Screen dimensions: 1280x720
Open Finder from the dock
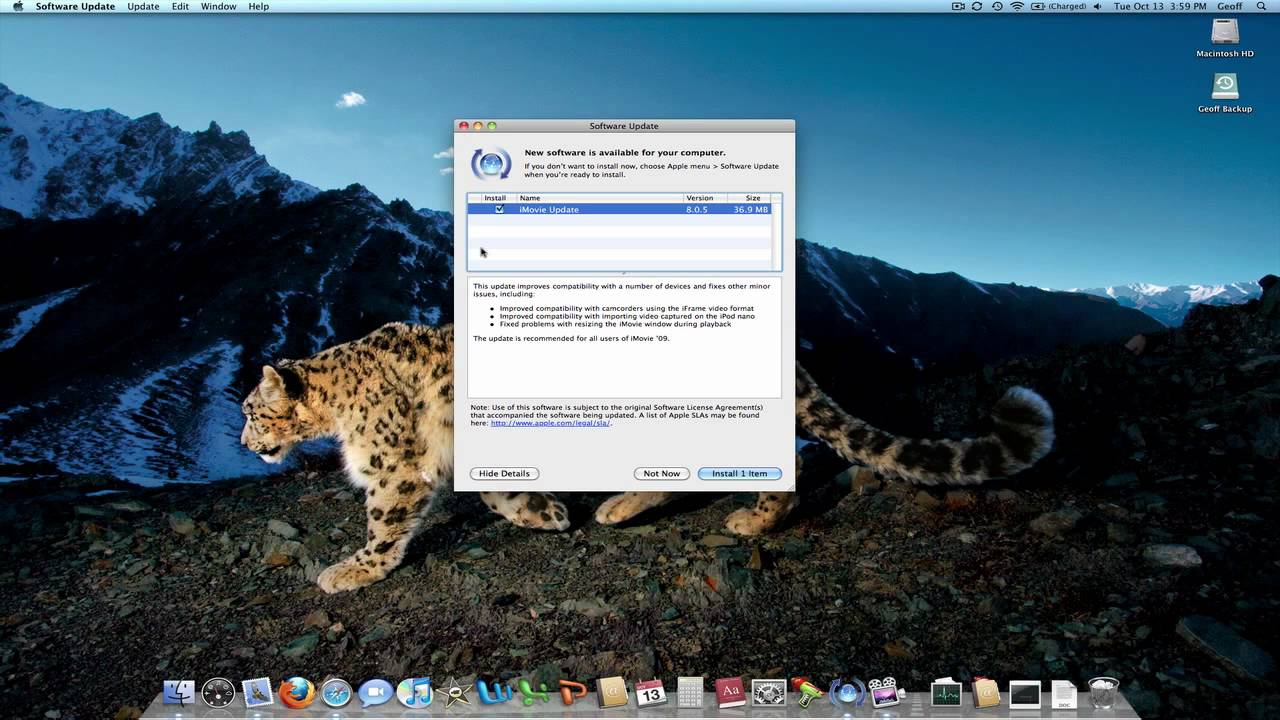tap(179, 692)
